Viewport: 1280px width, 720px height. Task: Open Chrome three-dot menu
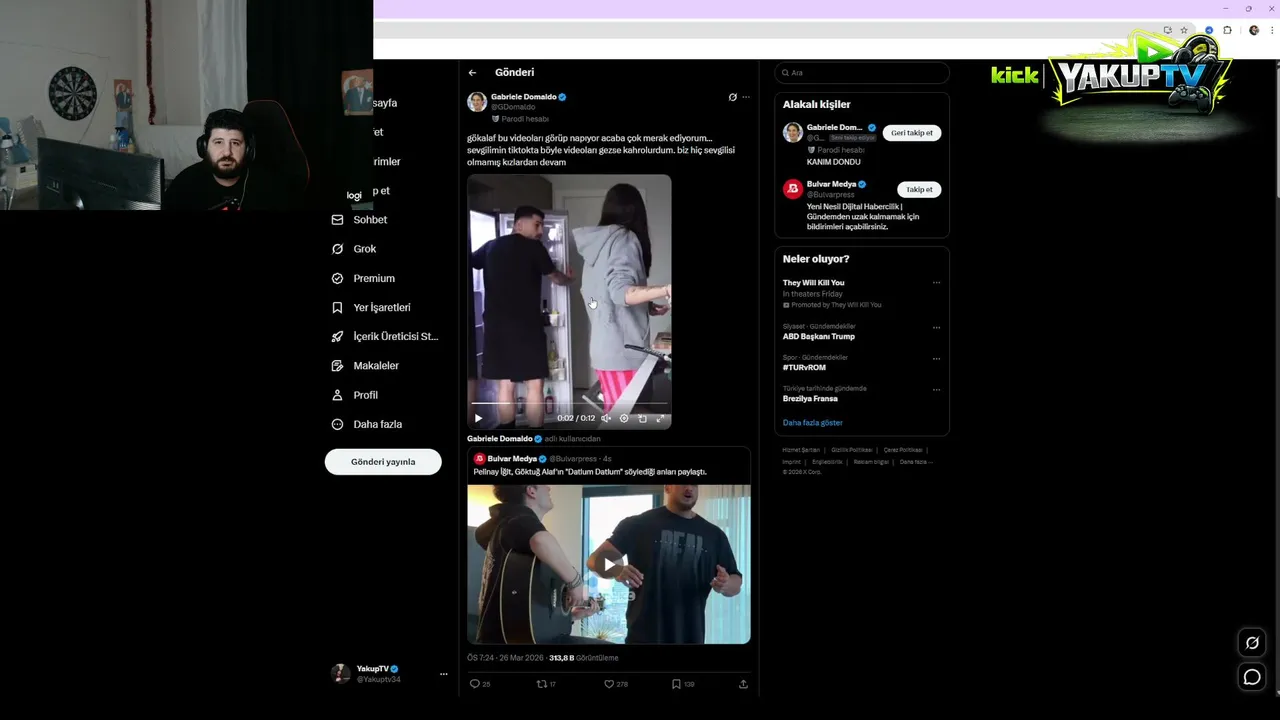pyautogui.click(x=1271, y=30)
